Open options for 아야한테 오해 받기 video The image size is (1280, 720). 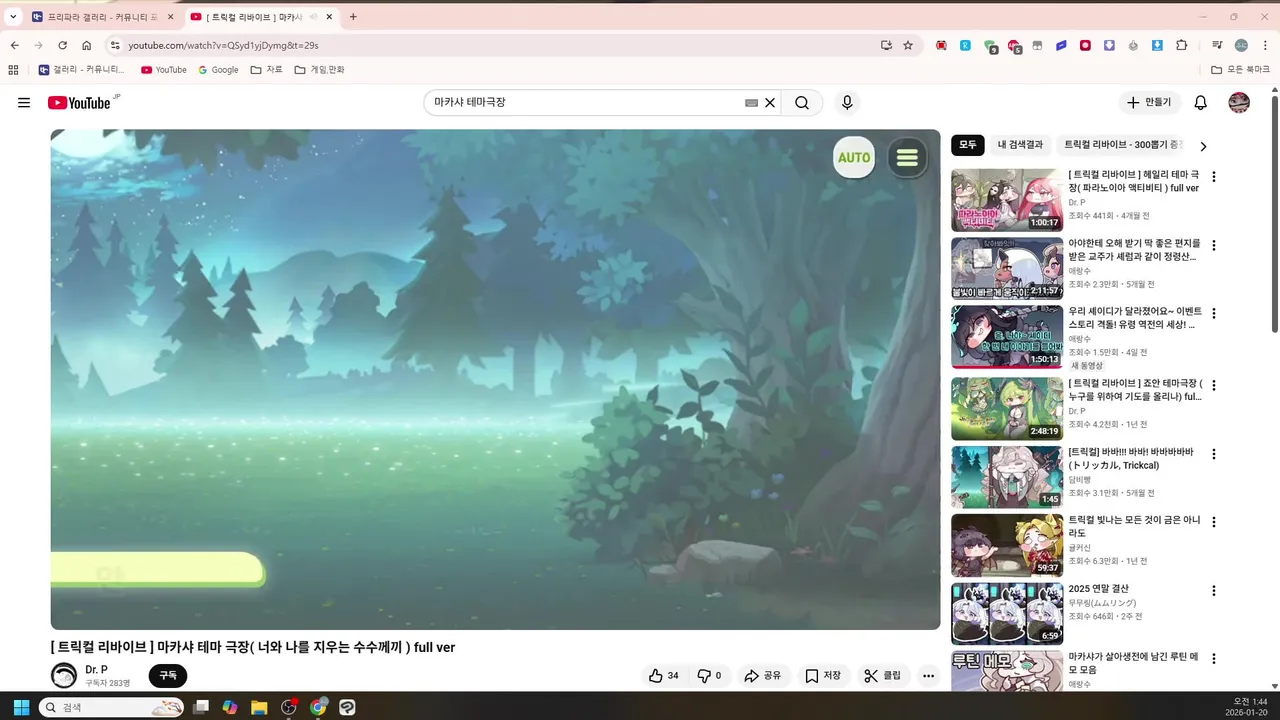pyautogui.click(x=1214, y=245)
